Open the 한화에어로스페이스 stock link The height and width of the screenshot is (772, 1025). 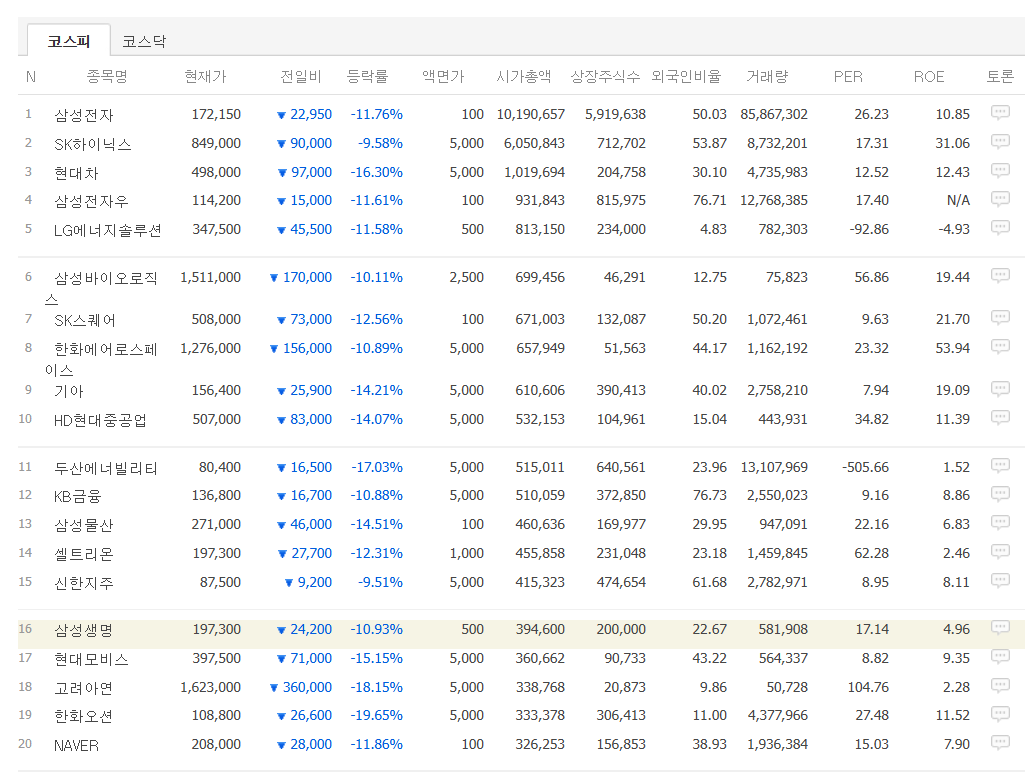(101, 360)
